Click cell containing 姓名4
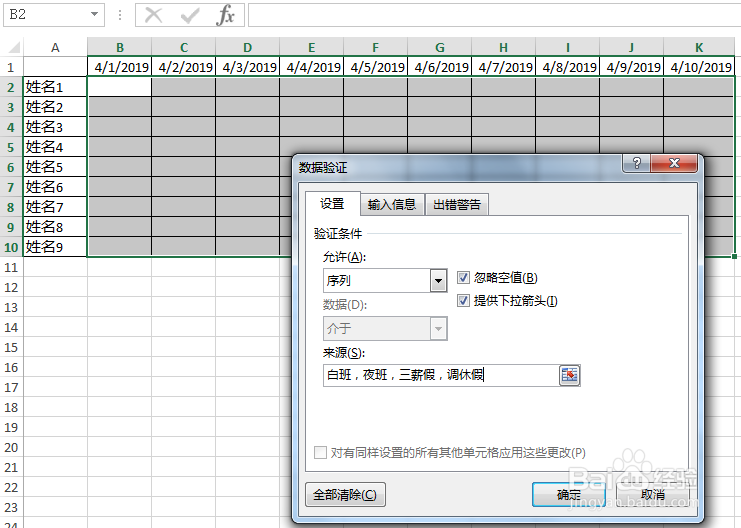The height and width of the screenshot is (528, 741). (x=55, y=147)
